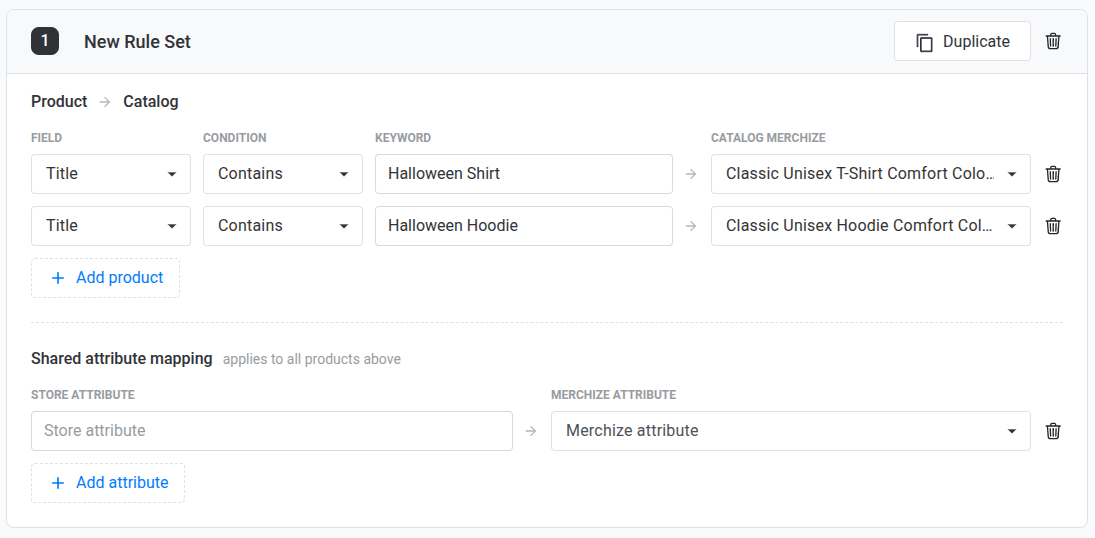Screen dimensions: 1095x538
Task: Click the Halloween Hoodie keyword field
Action: click(524, 226)
